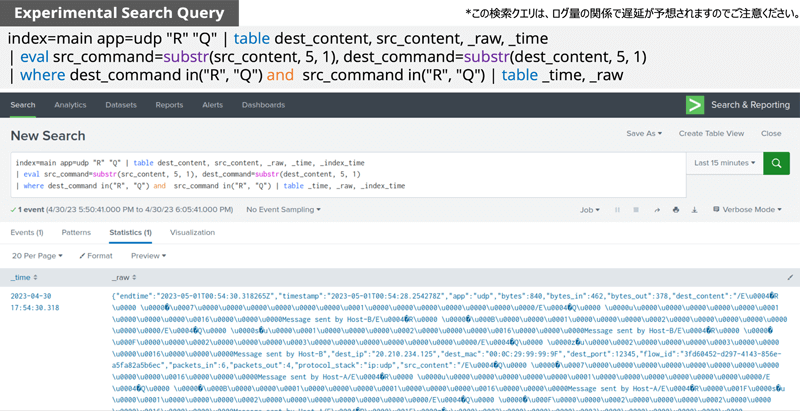Open Analytics in the navigation bar
The width and height of the screenshot is (800, 411).
click(x=70, y=105)
